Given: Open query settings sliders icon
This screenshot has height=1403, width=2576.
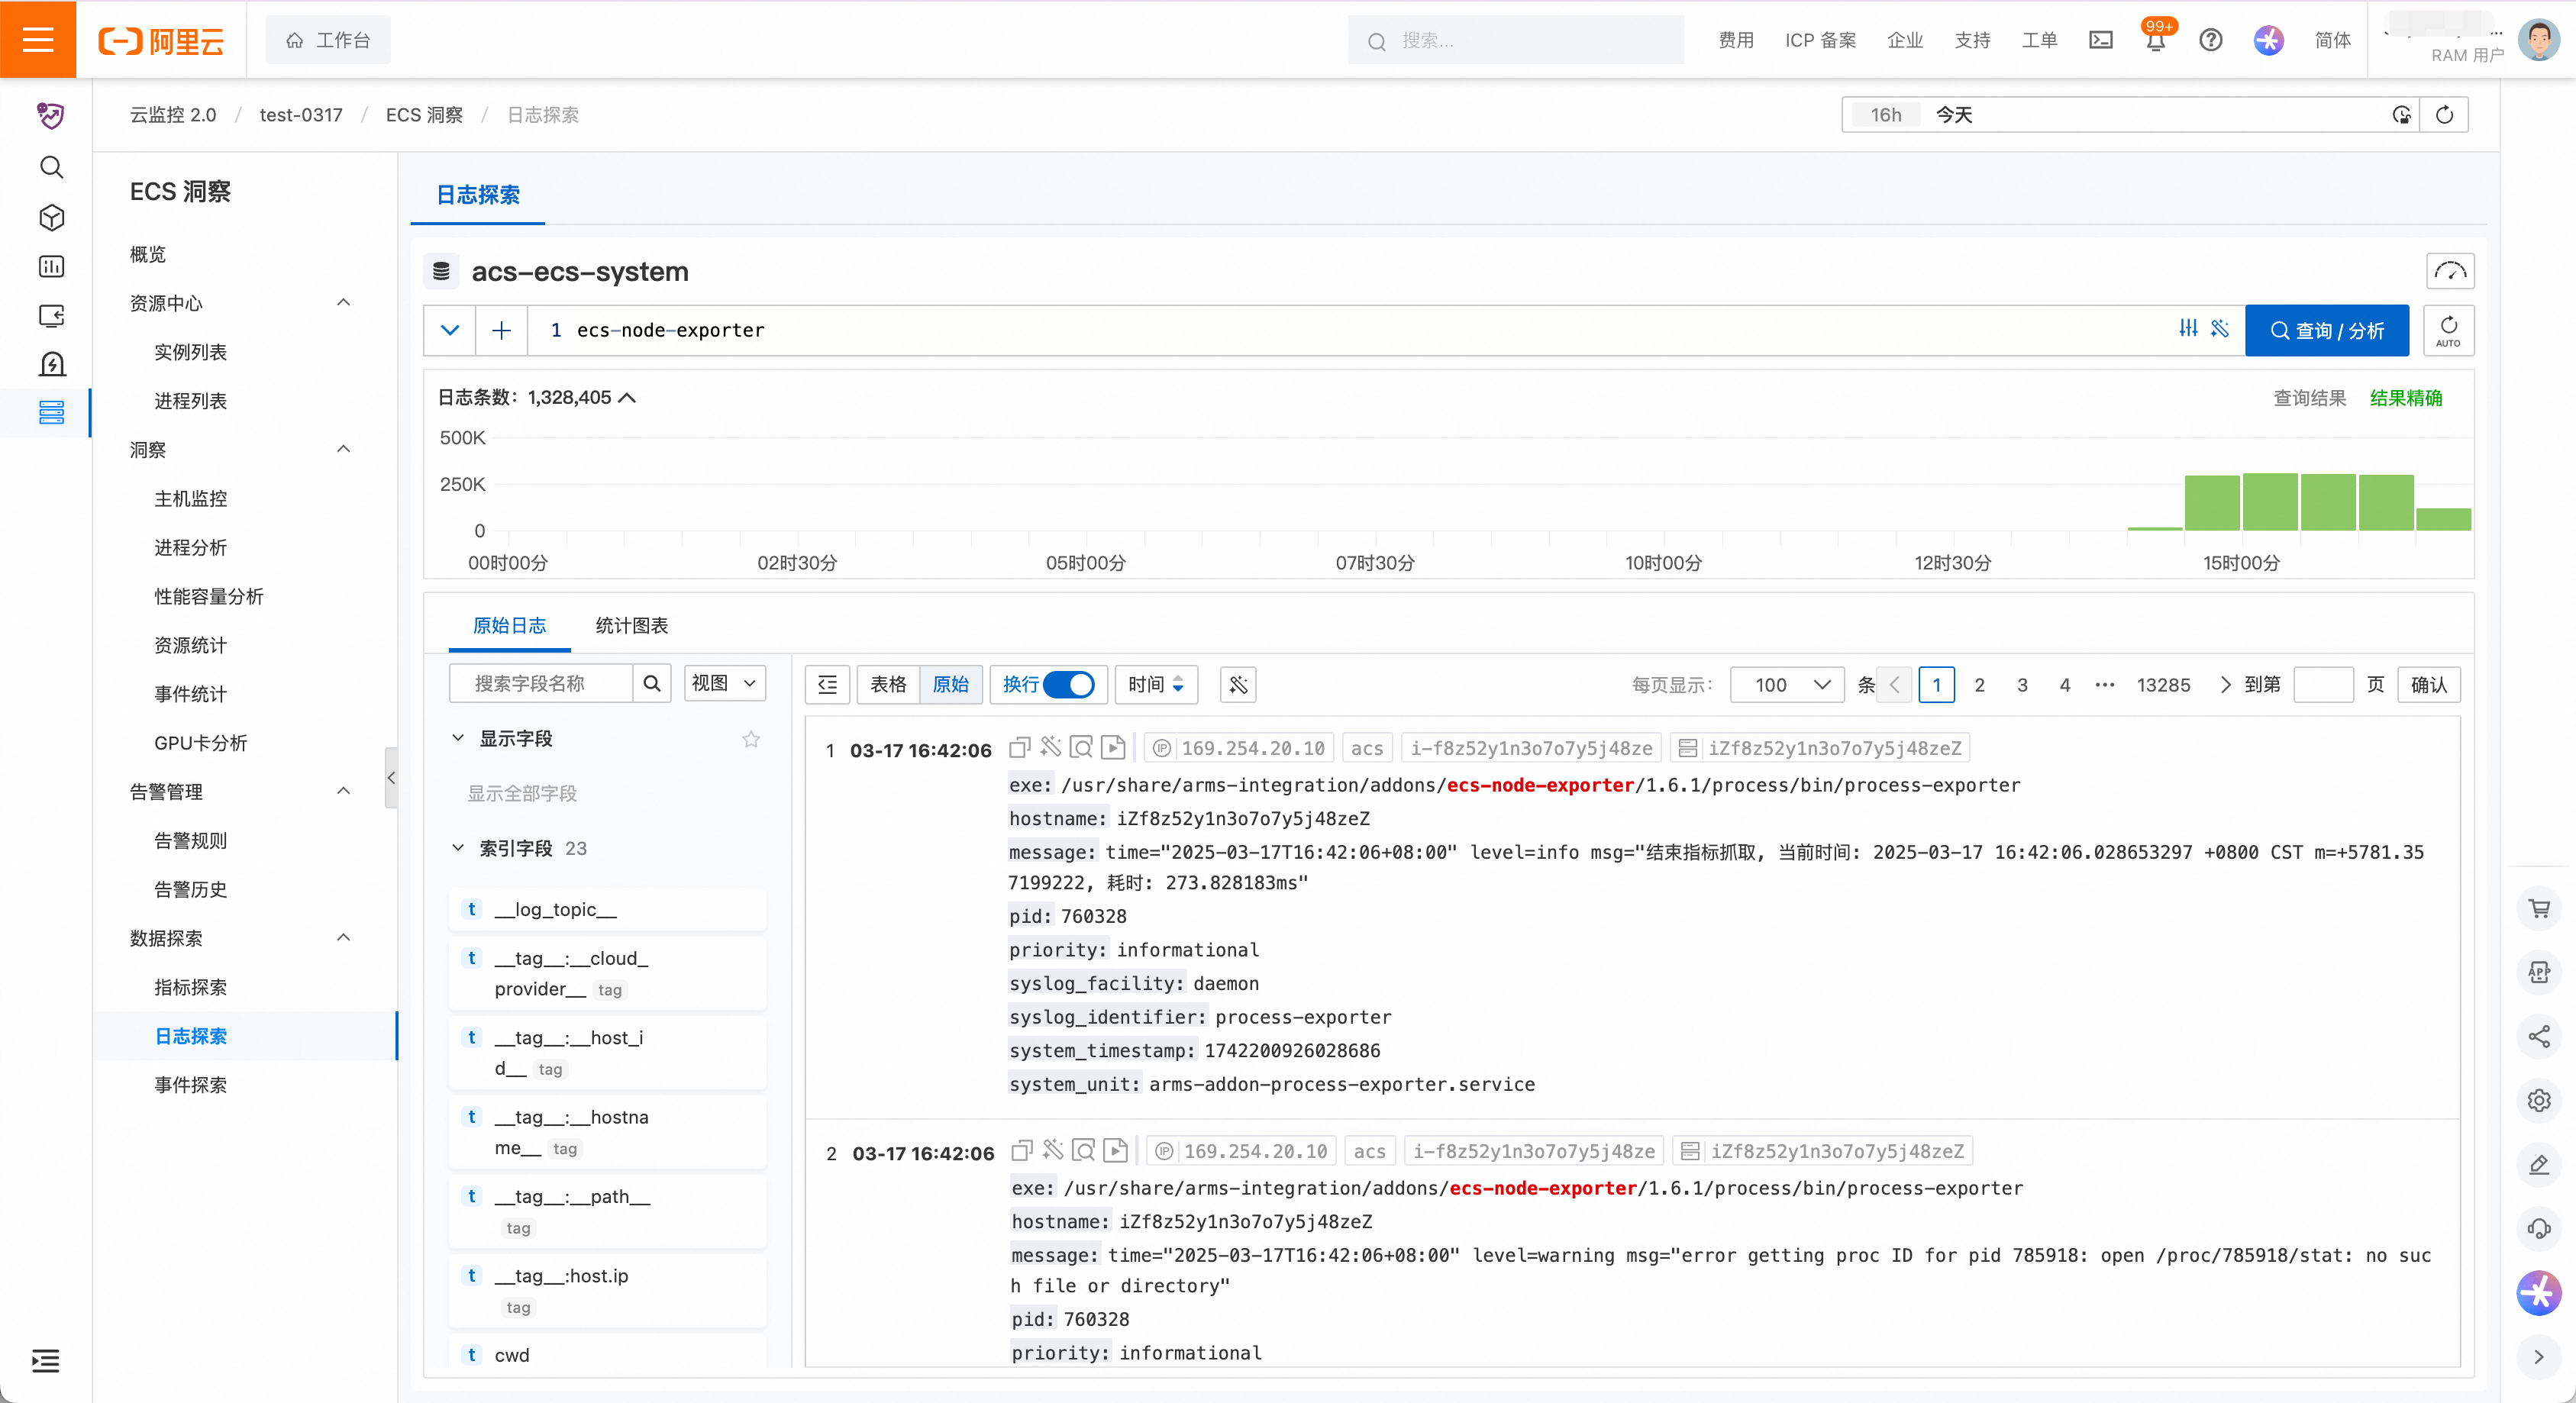Looking at the screenshot, I should coord(2189,329).
